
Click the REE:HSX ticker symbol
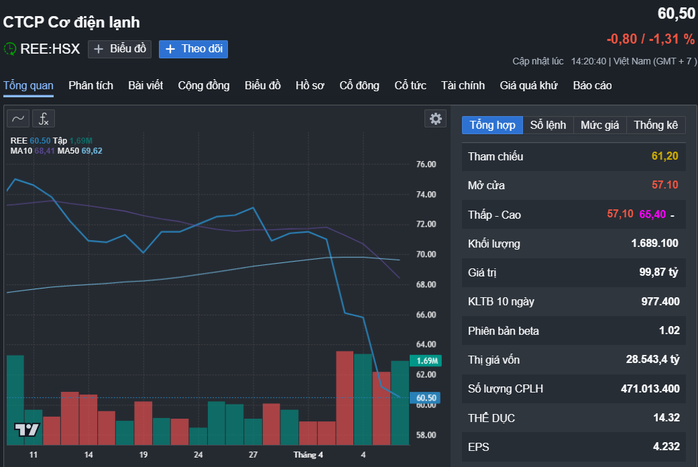(x=50, y=49)
